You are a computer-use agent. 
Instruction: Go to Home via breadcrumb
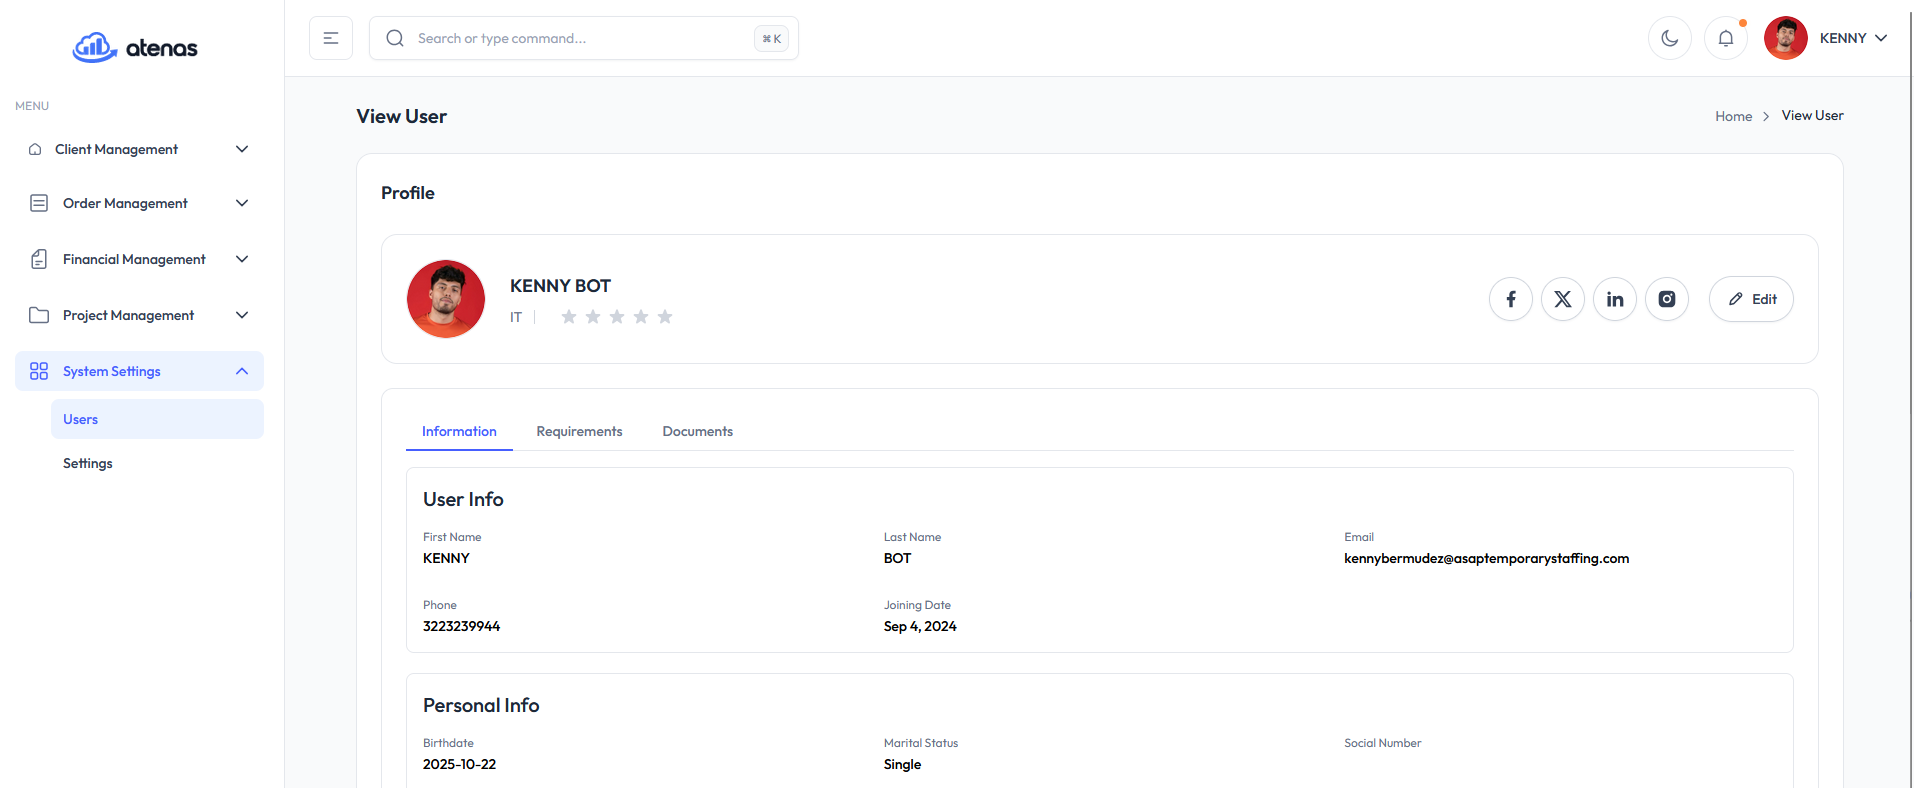pyautogui.click(x=1733, y=116)
